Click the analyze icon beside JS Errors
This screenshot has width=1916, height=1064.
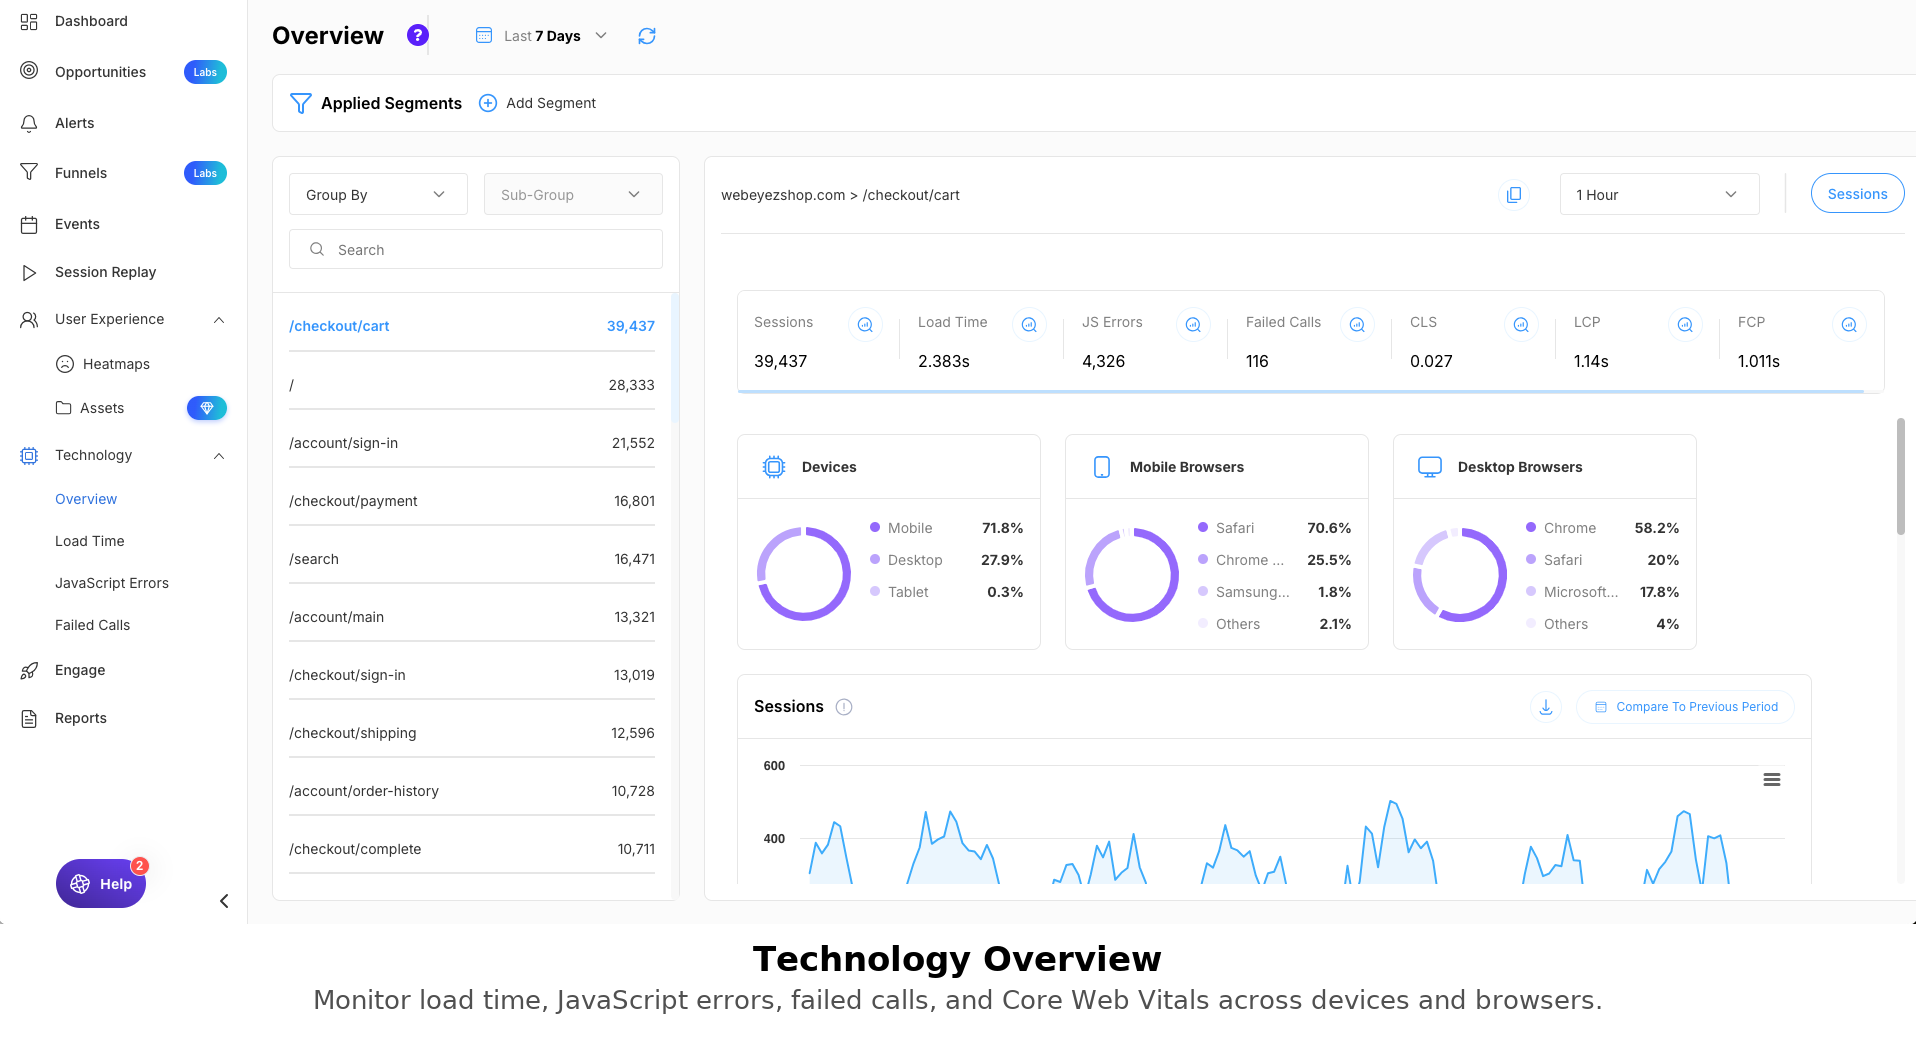click(1192, 324)
